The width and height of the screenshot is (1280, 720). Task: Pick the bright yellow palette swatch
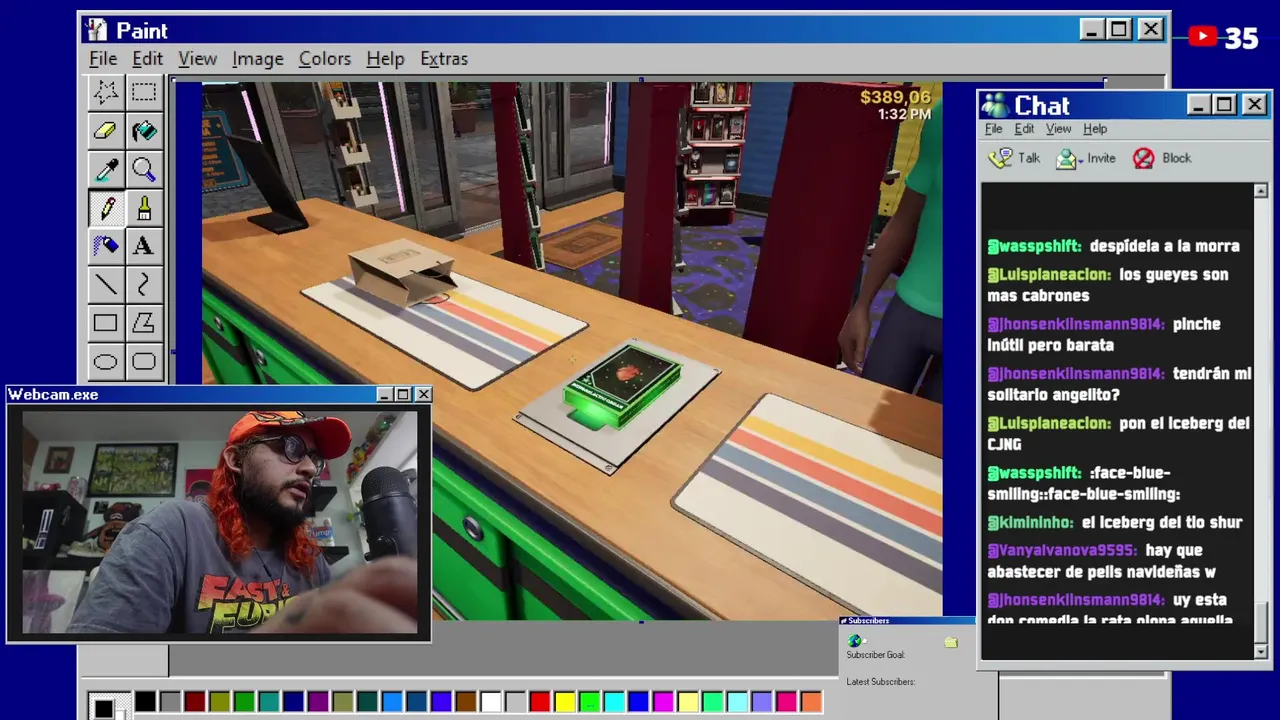[x=564, y=702]
